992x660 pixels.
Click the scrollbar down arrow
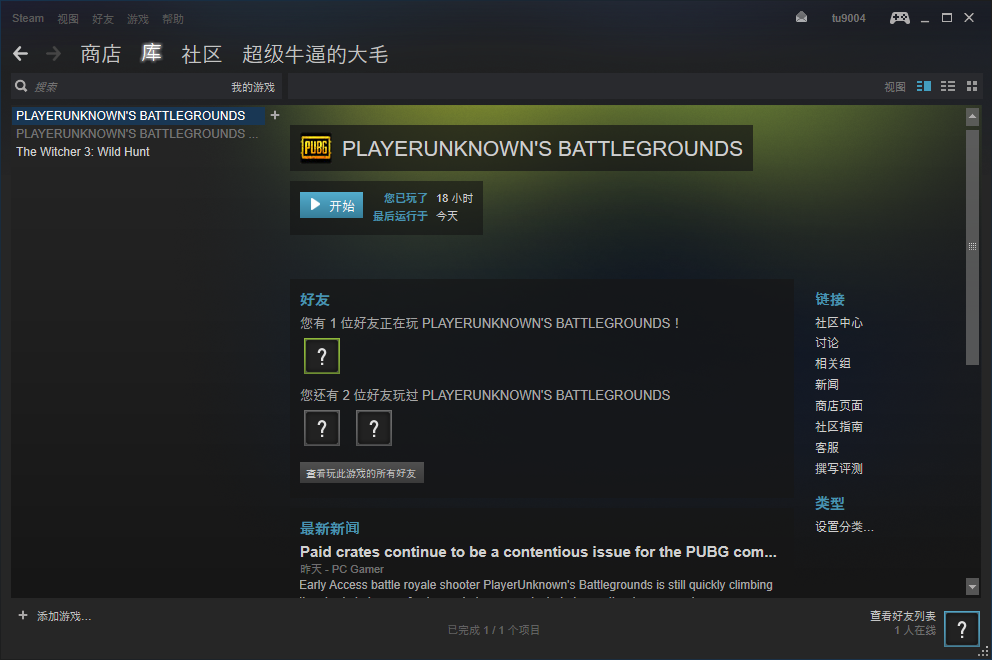pyautogui.click(x=972, y=587)
